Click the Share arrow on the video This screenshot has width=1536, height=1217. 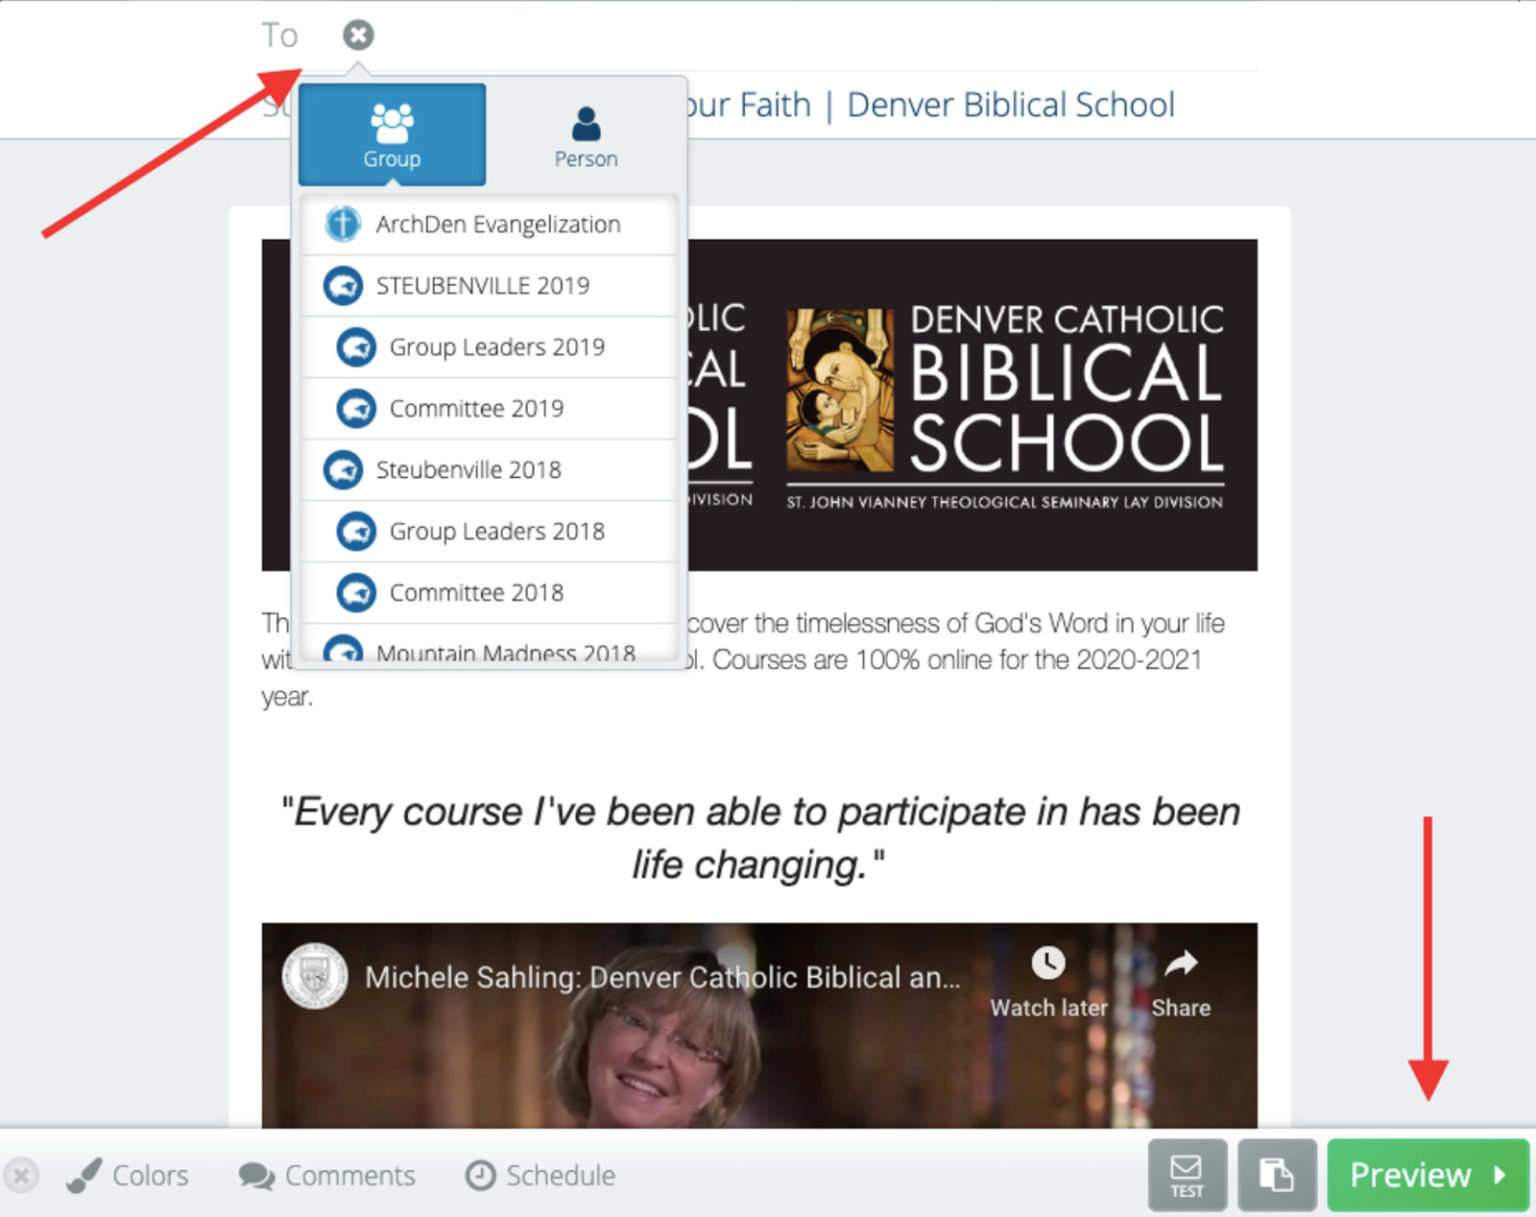[x=1181, y=981]
